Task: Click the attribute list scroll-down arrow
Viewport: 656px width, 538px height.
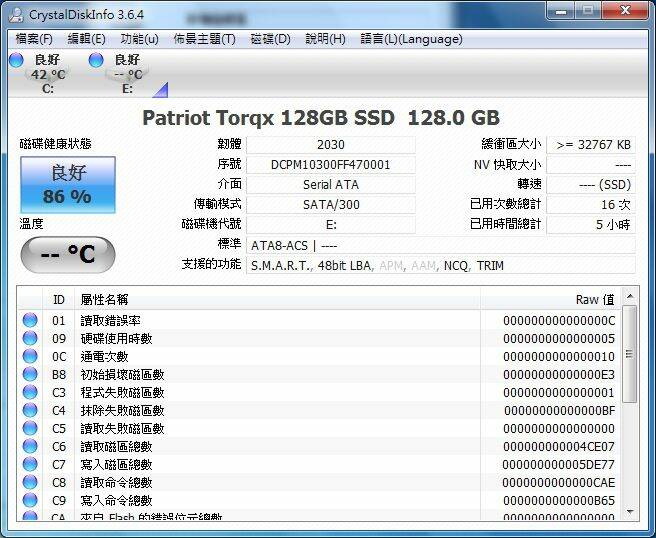Action: pyautogui.click(x=630, y=512)
